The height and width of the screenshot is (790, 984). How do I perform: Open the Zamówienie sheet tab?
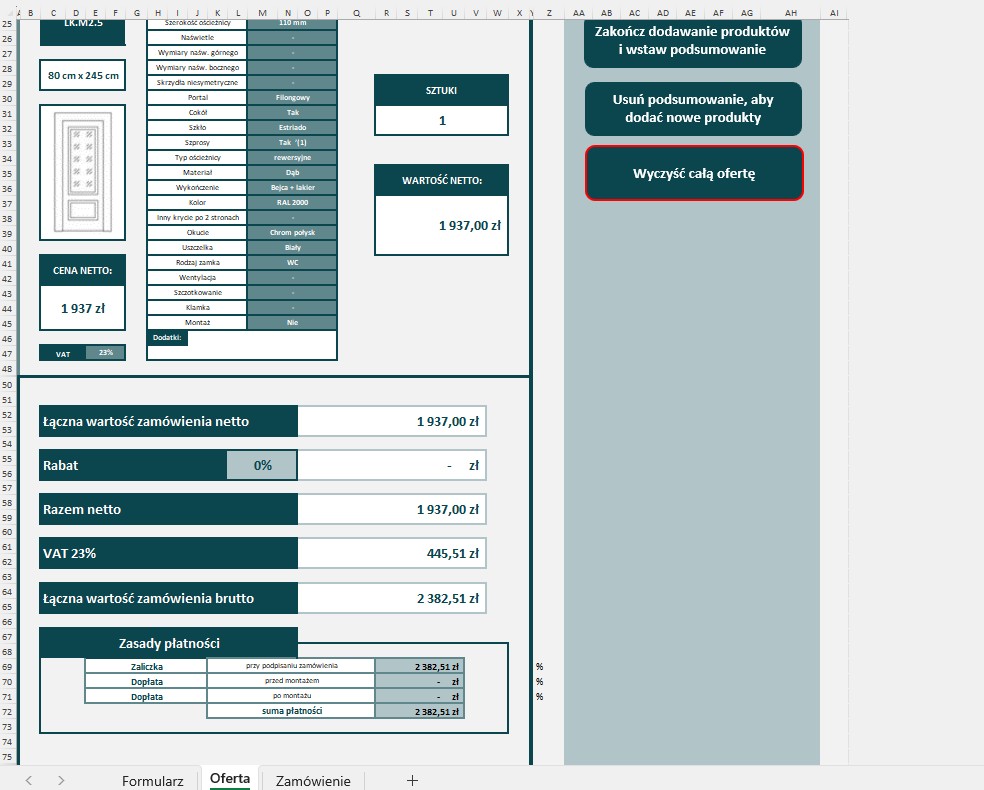(313, 781)
